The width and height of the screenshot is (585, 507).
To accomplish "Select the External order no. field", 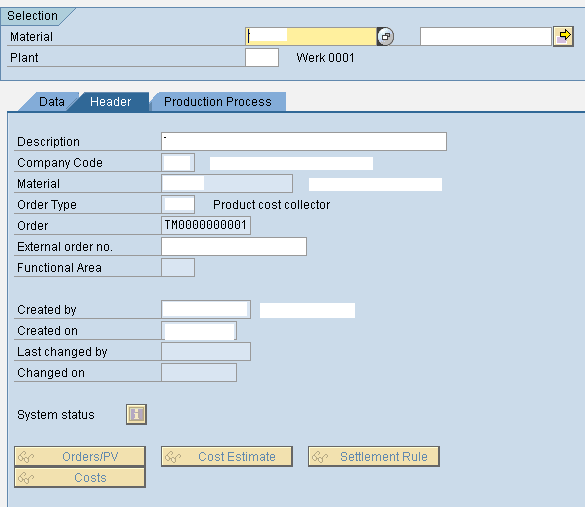I will 234,247.
